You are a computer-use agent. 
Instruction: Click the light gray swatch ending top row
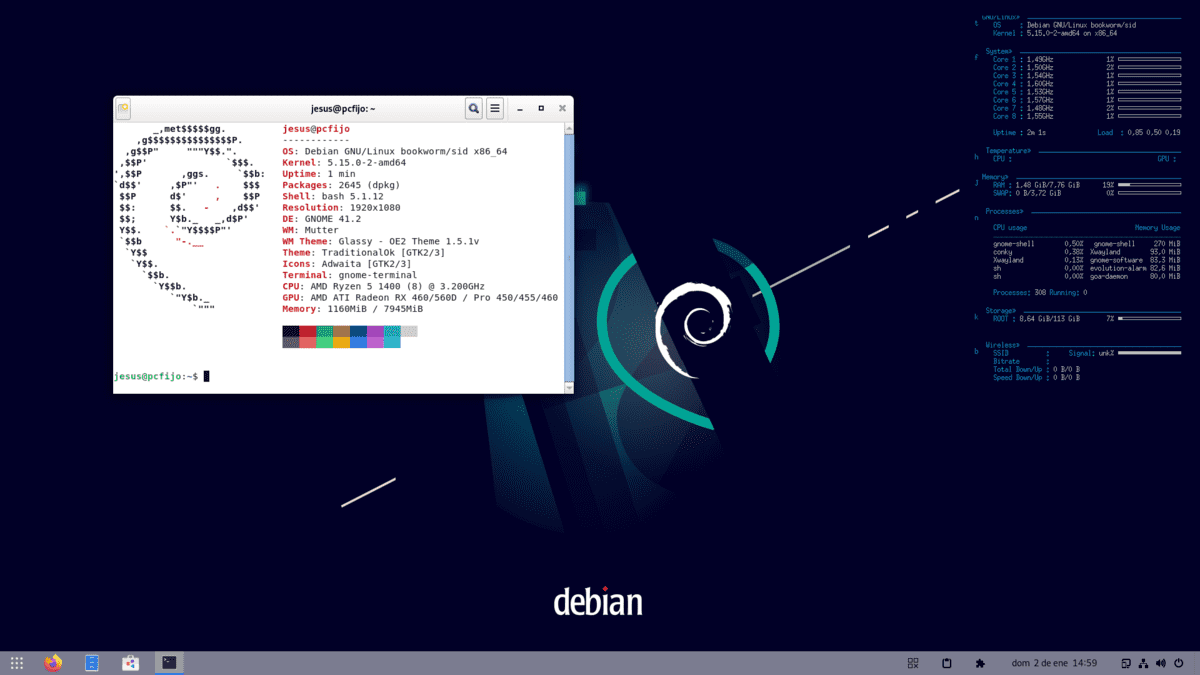pyautogui.click(x=409, y=331)
